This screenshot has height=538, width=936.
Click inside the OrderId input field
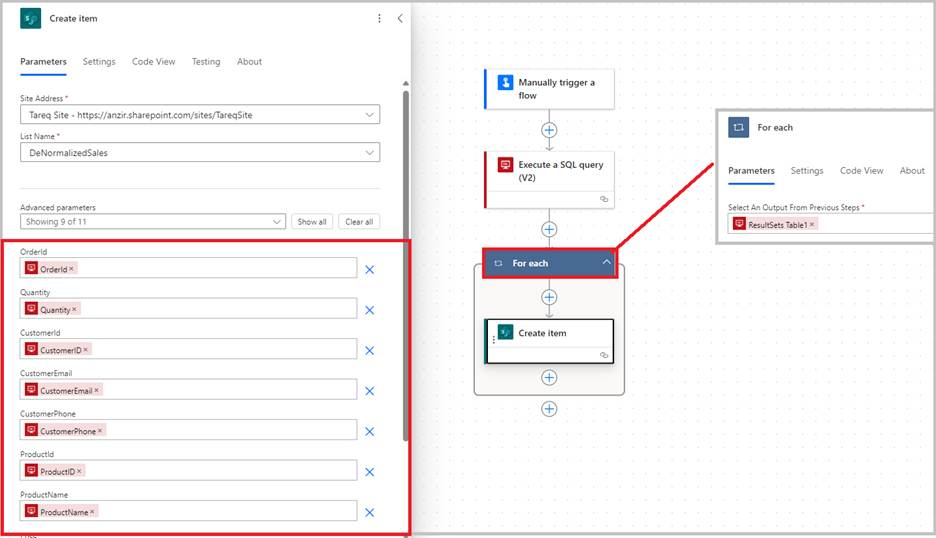(189, 268)
